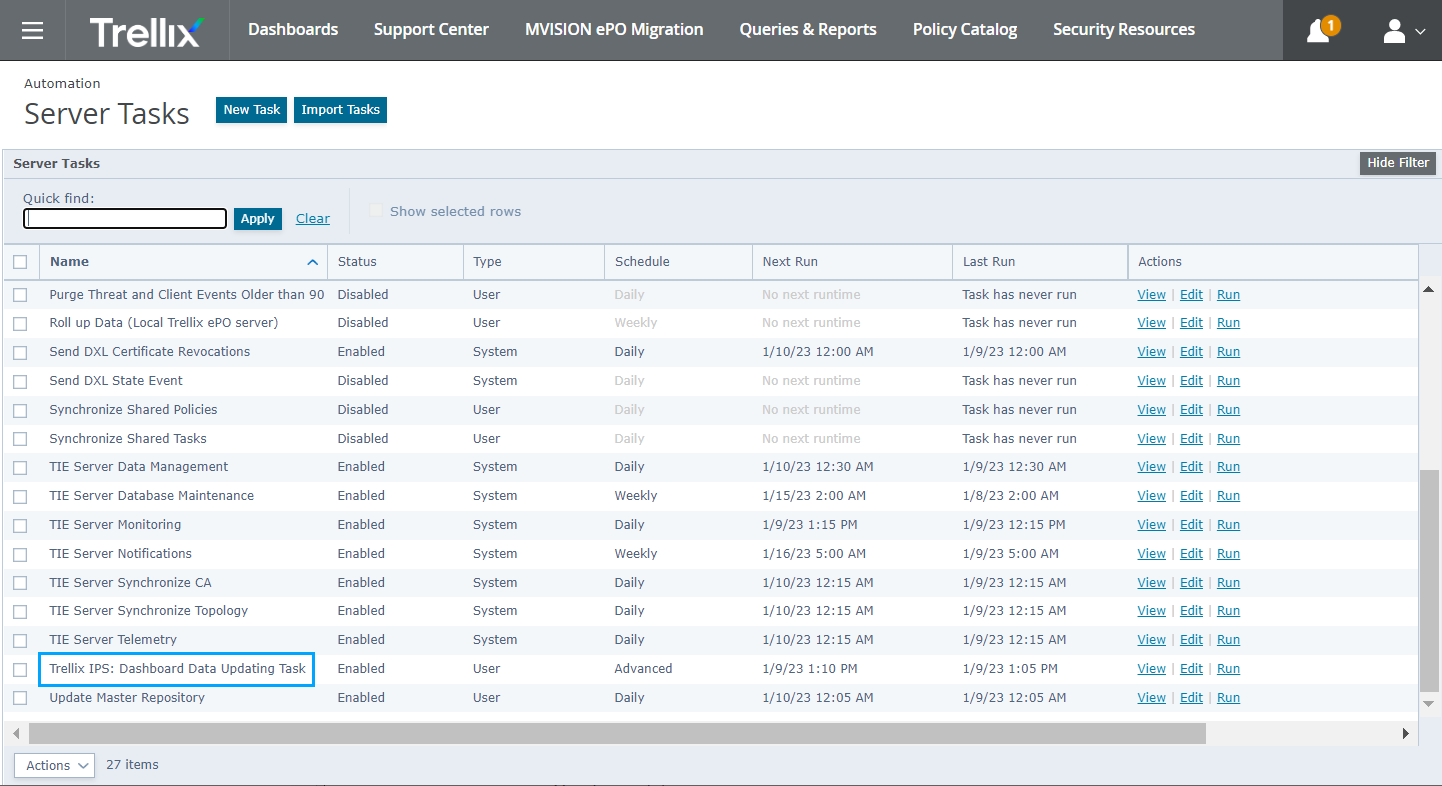
Task: Click the horizontal scrollbar thumb
Action: 617,734
